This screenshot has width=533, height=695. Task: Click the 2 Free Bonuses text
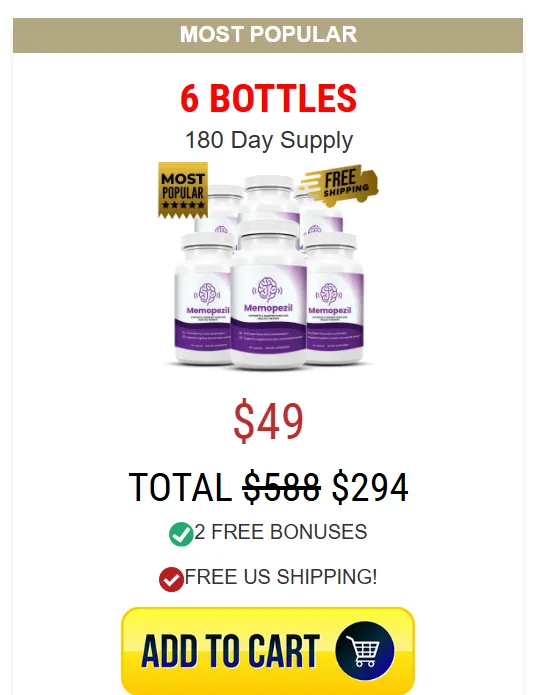pyautogui.click(x=281, y=532)
